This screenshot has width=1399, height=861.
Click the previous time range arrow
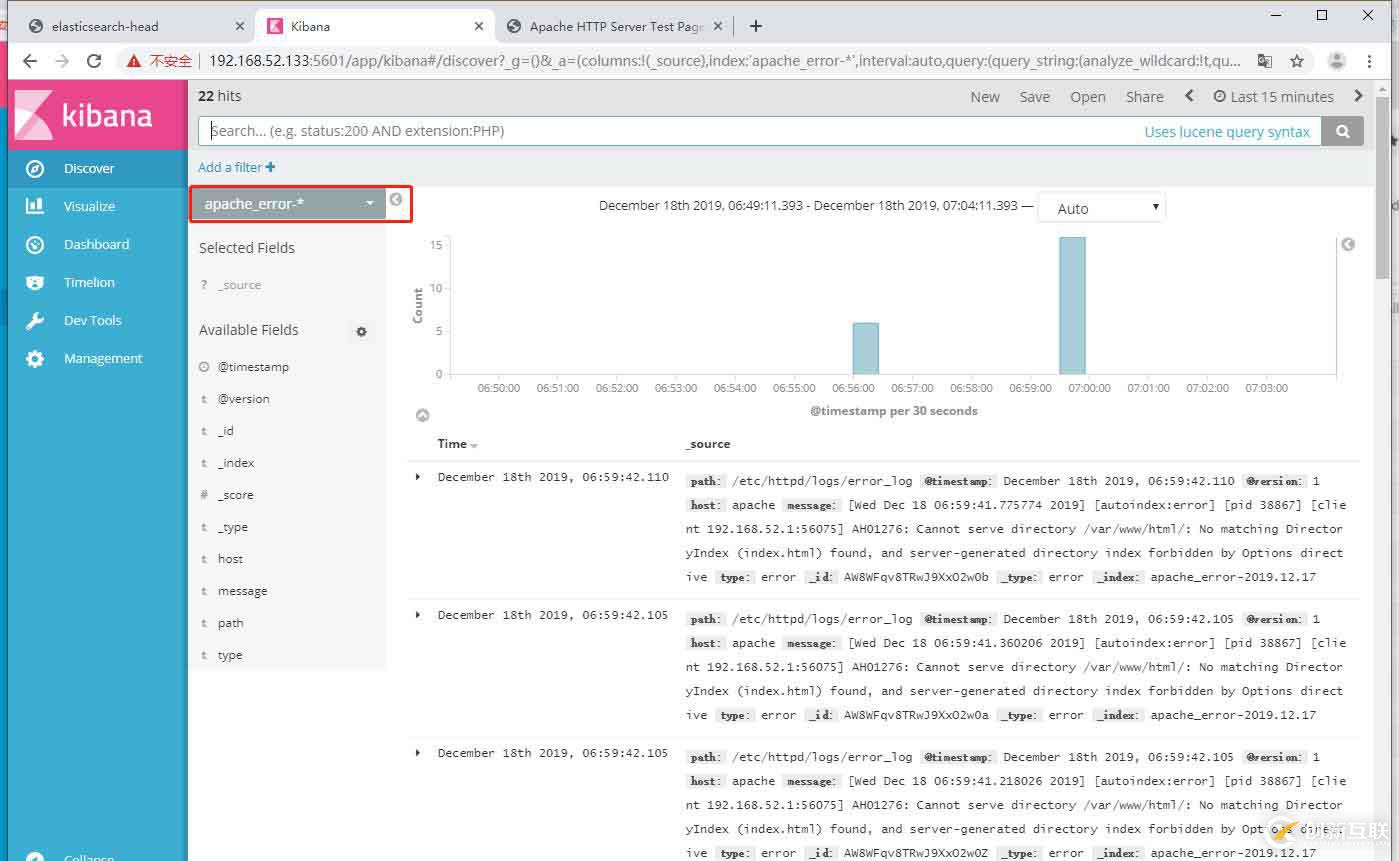[1189, 96]
